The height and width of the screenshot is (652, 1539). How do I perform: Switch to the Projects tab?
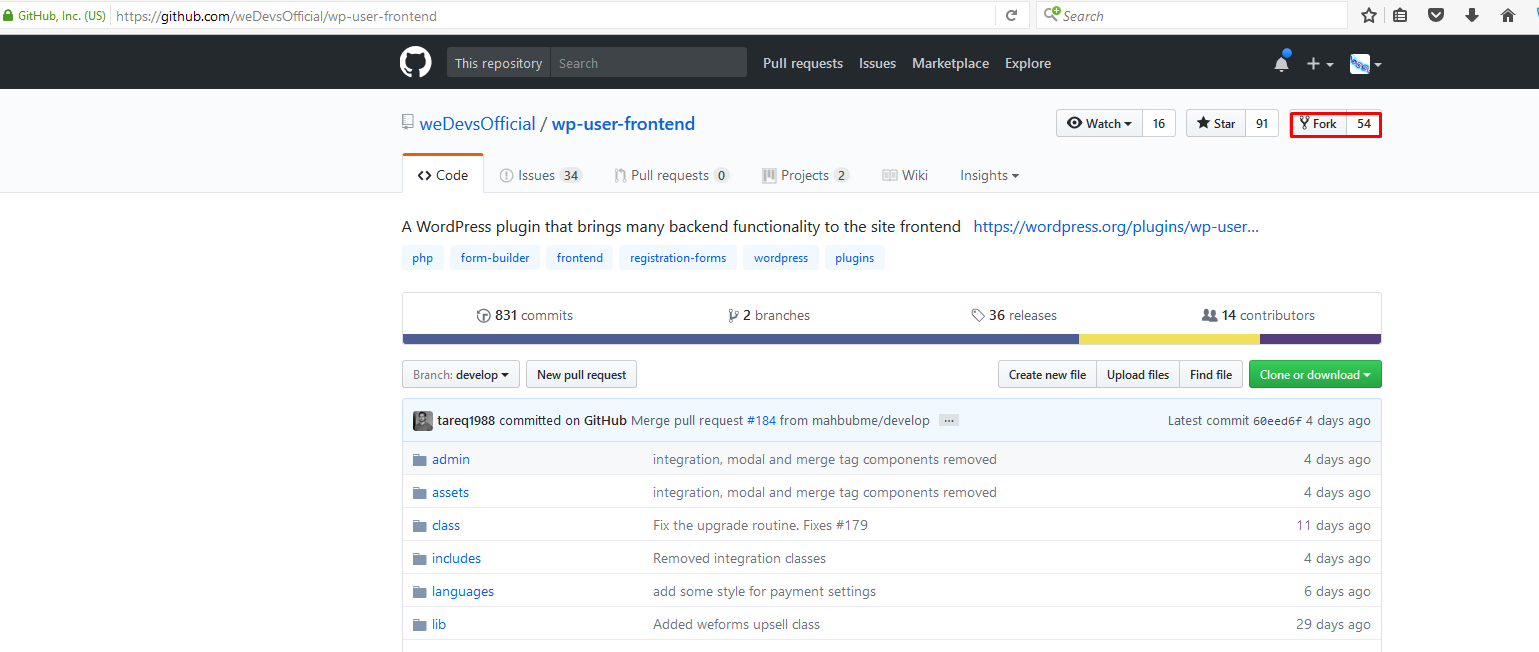click(x=805, y=175)
